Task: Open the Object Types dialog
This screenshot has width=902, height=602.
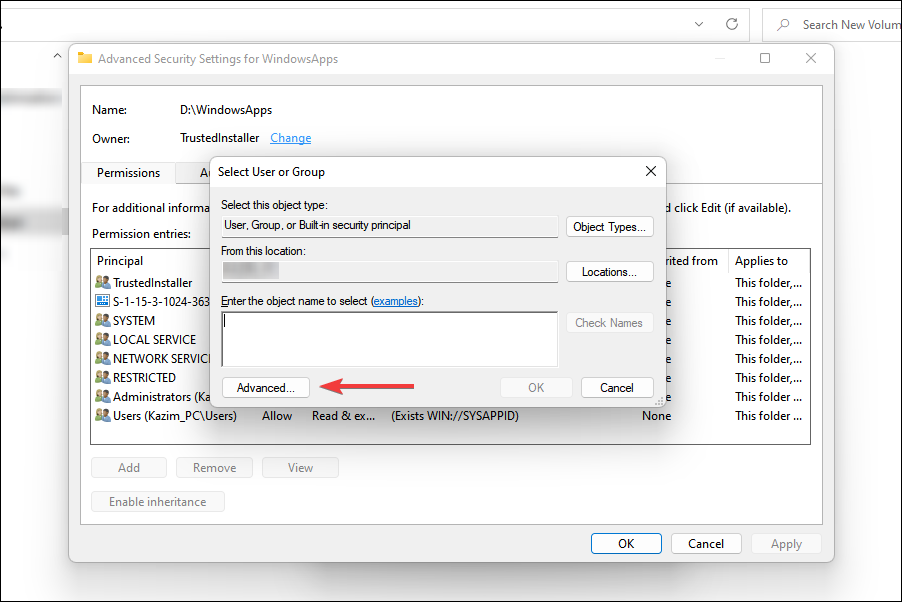Action: (x=609, y=227)
